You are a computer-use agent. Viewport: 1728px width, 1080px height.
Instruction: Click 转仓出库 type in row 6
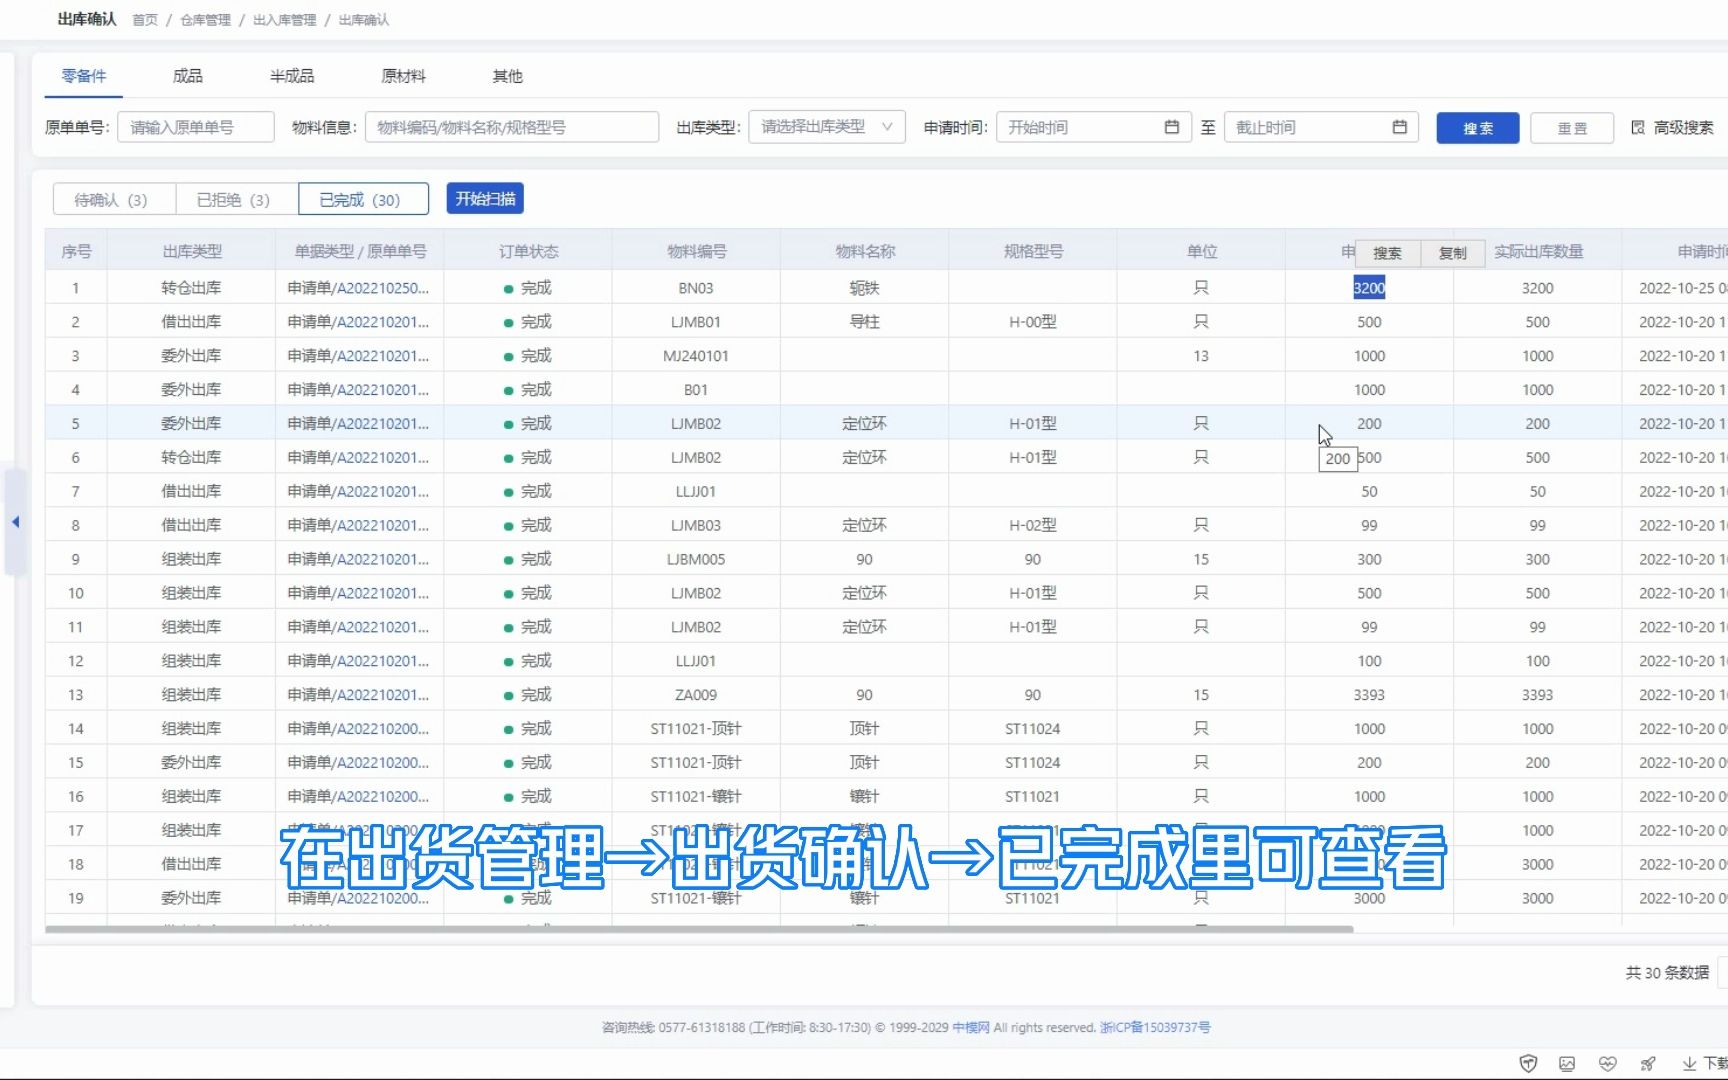(191, 458)
